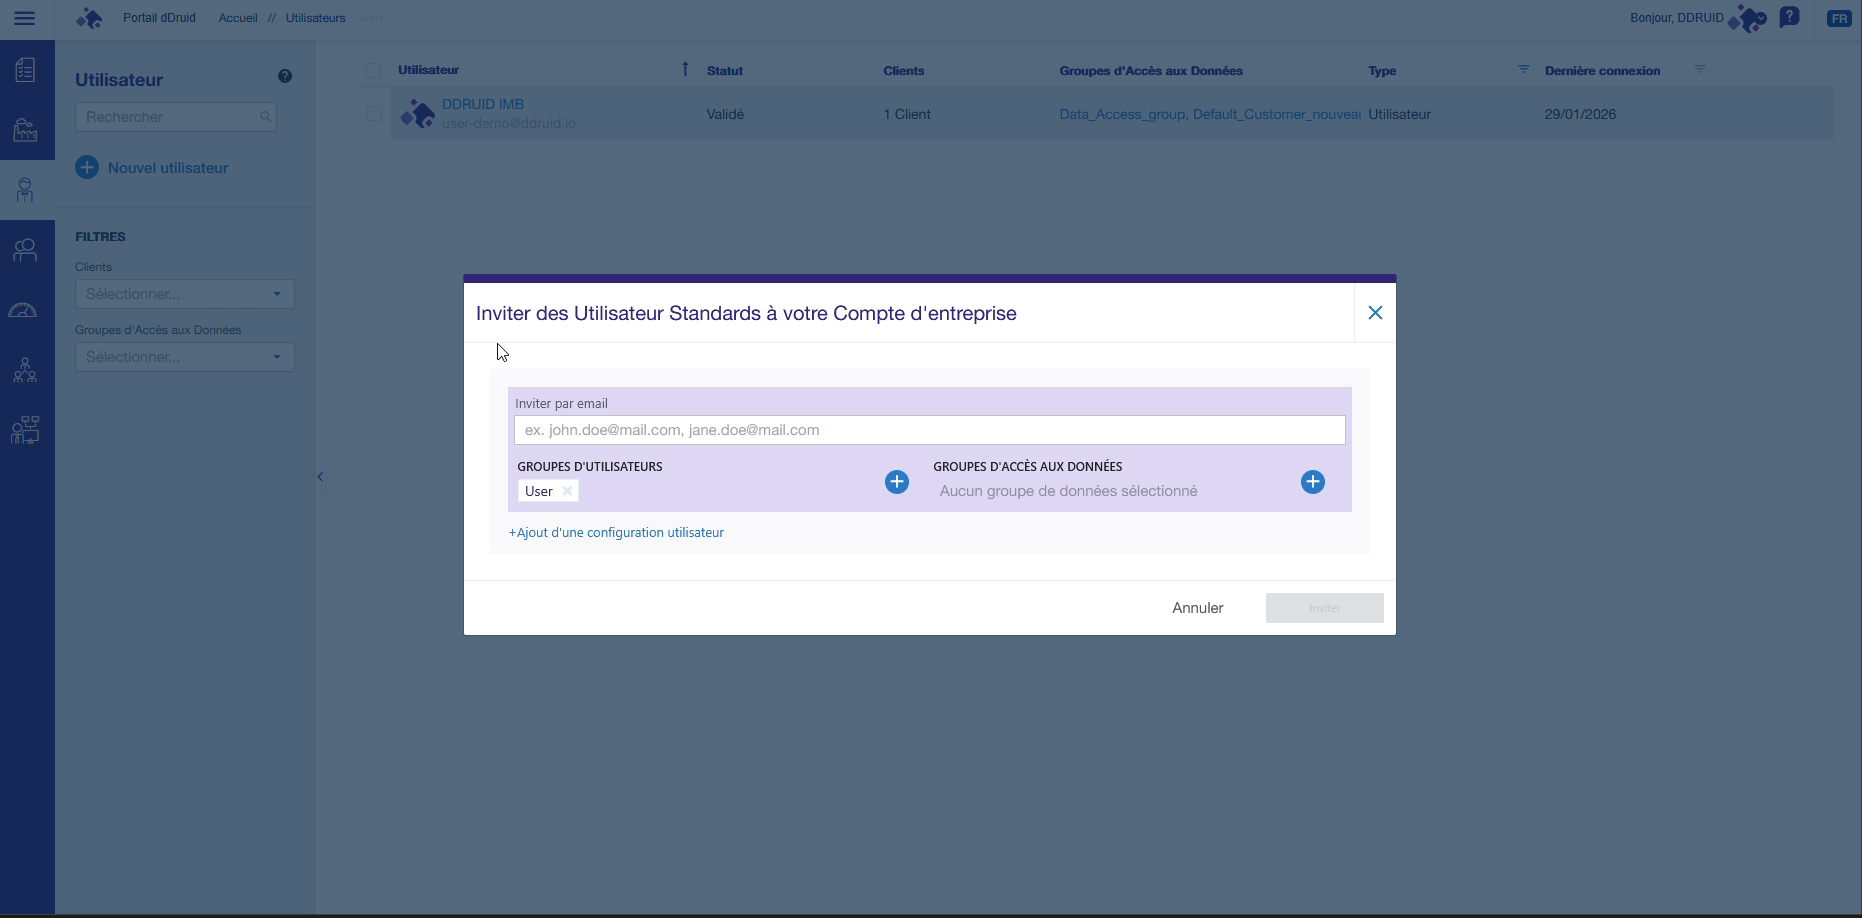The width and height of the screenshot is (1862, 918).
Task: Focus the Inviter par email field
Action: 930,430
